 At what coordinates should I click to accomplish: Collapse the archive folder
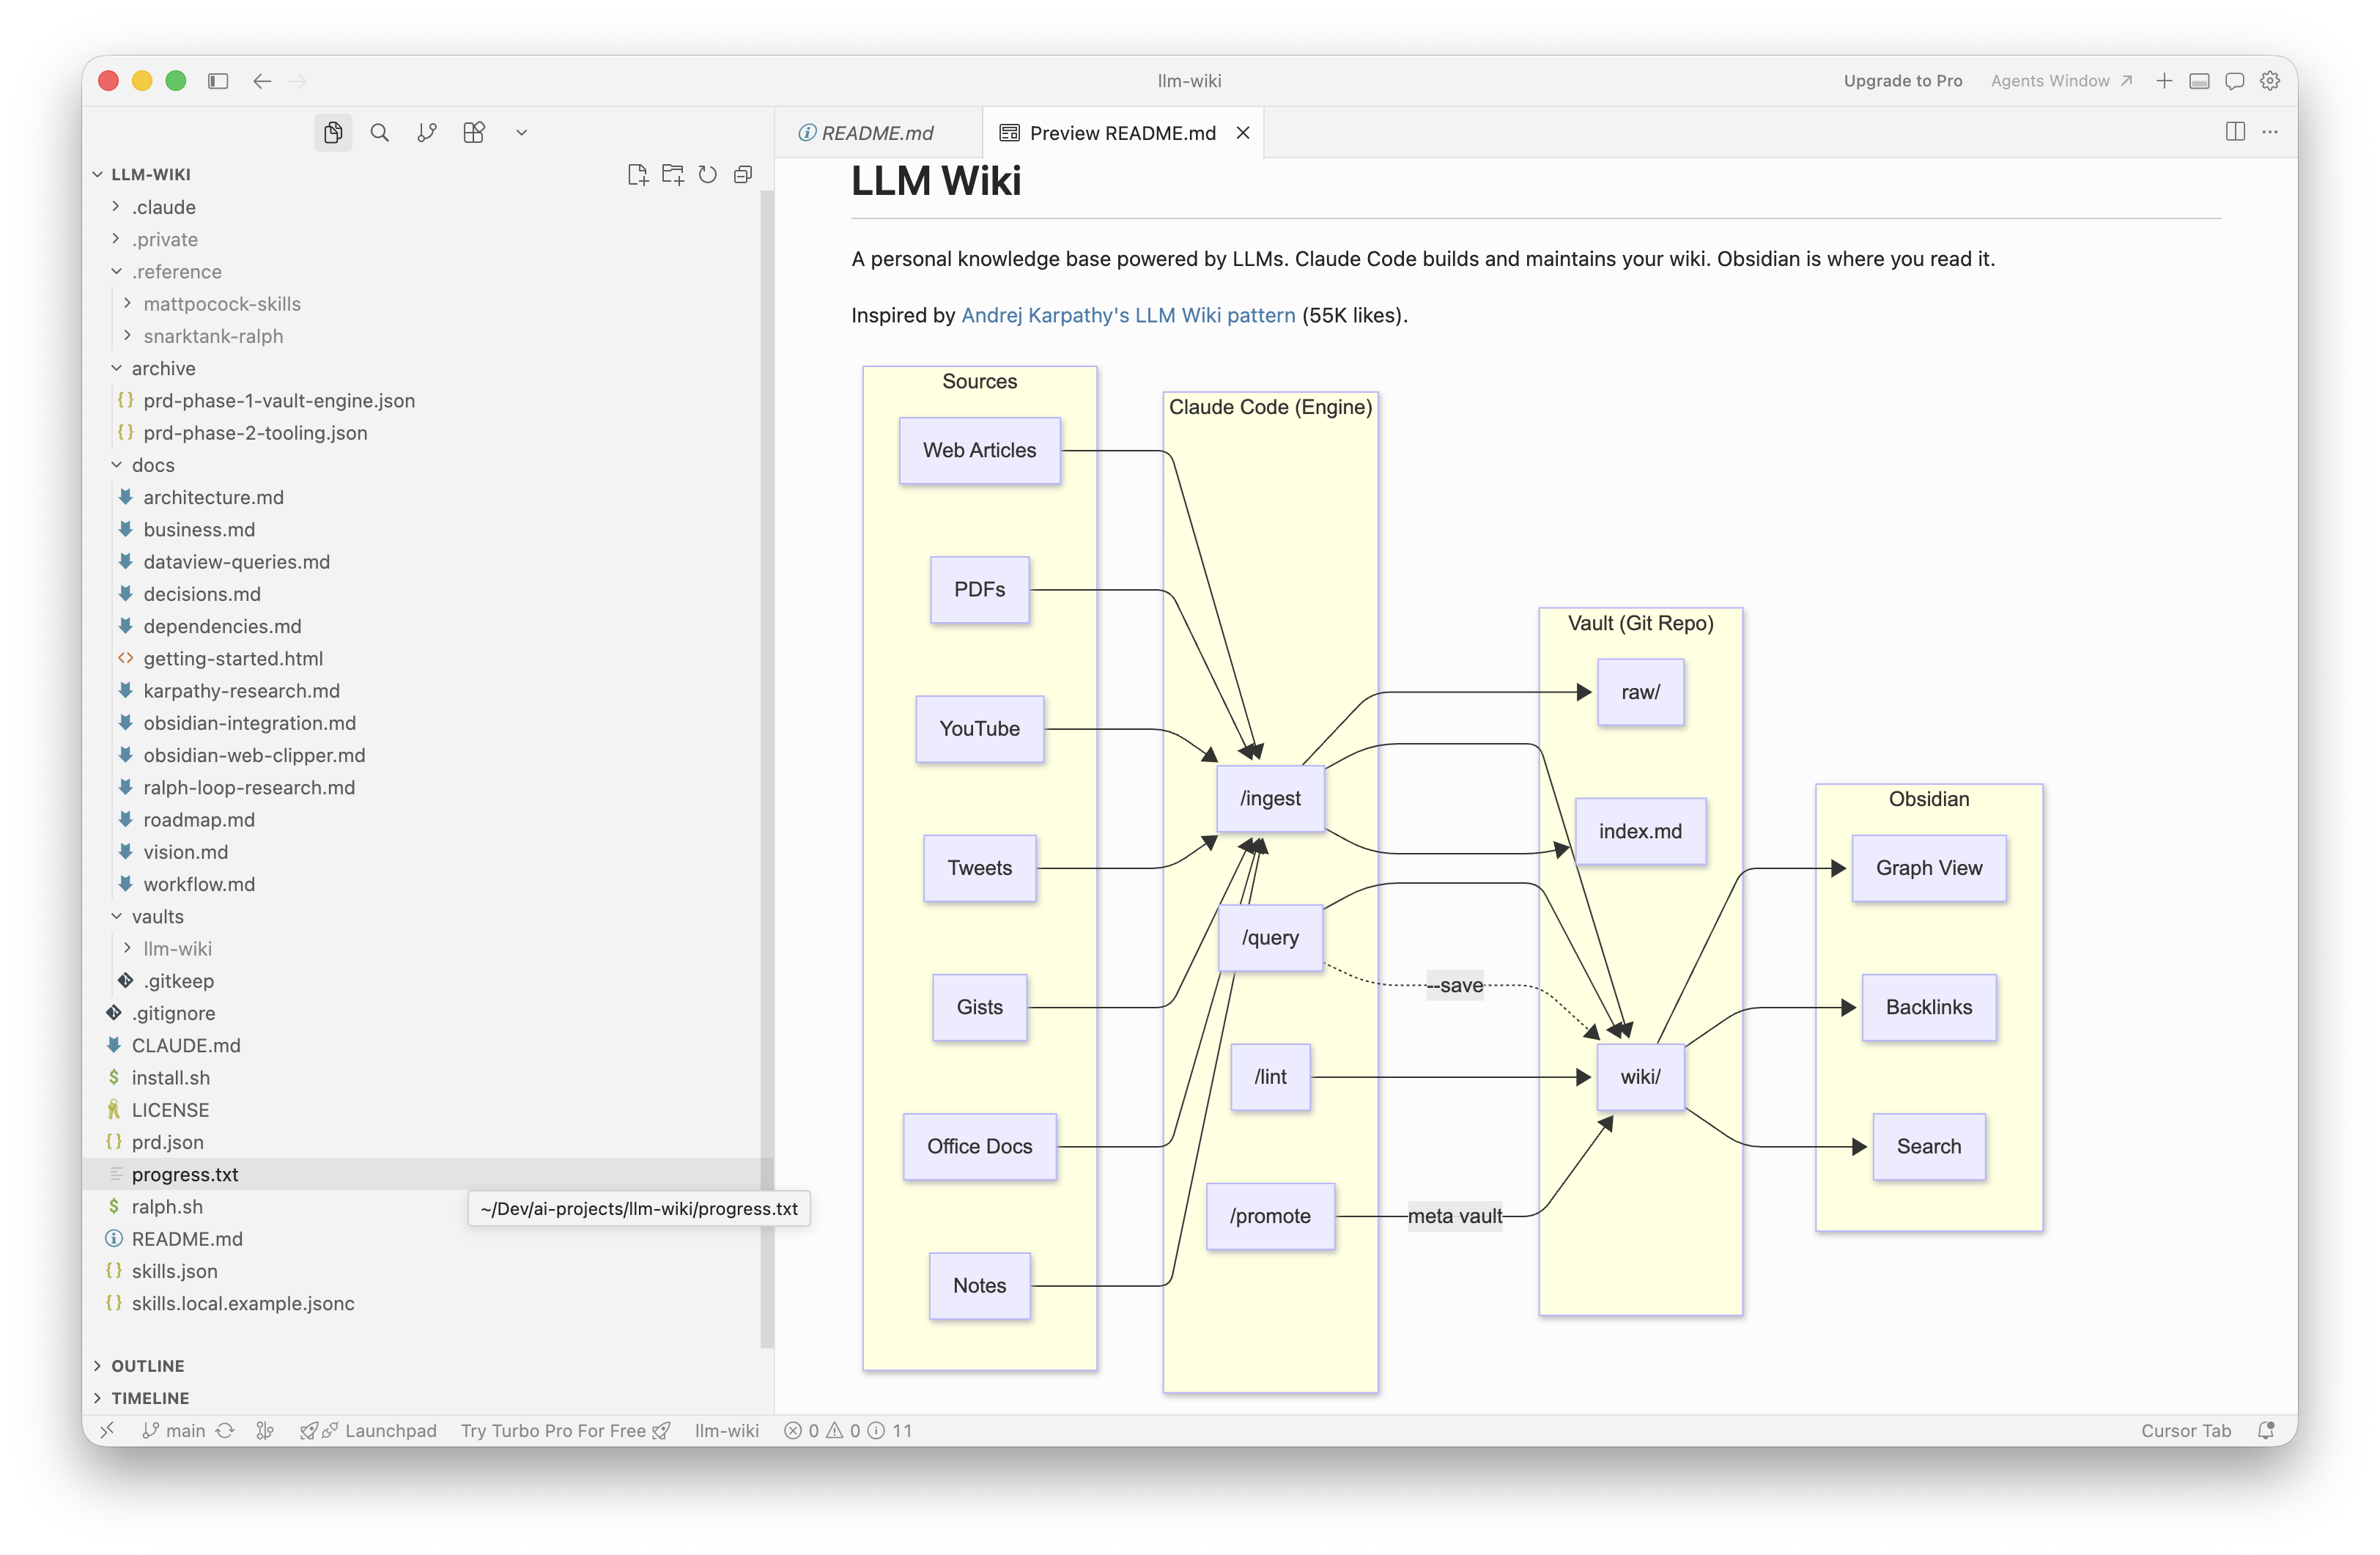(116, 368)
